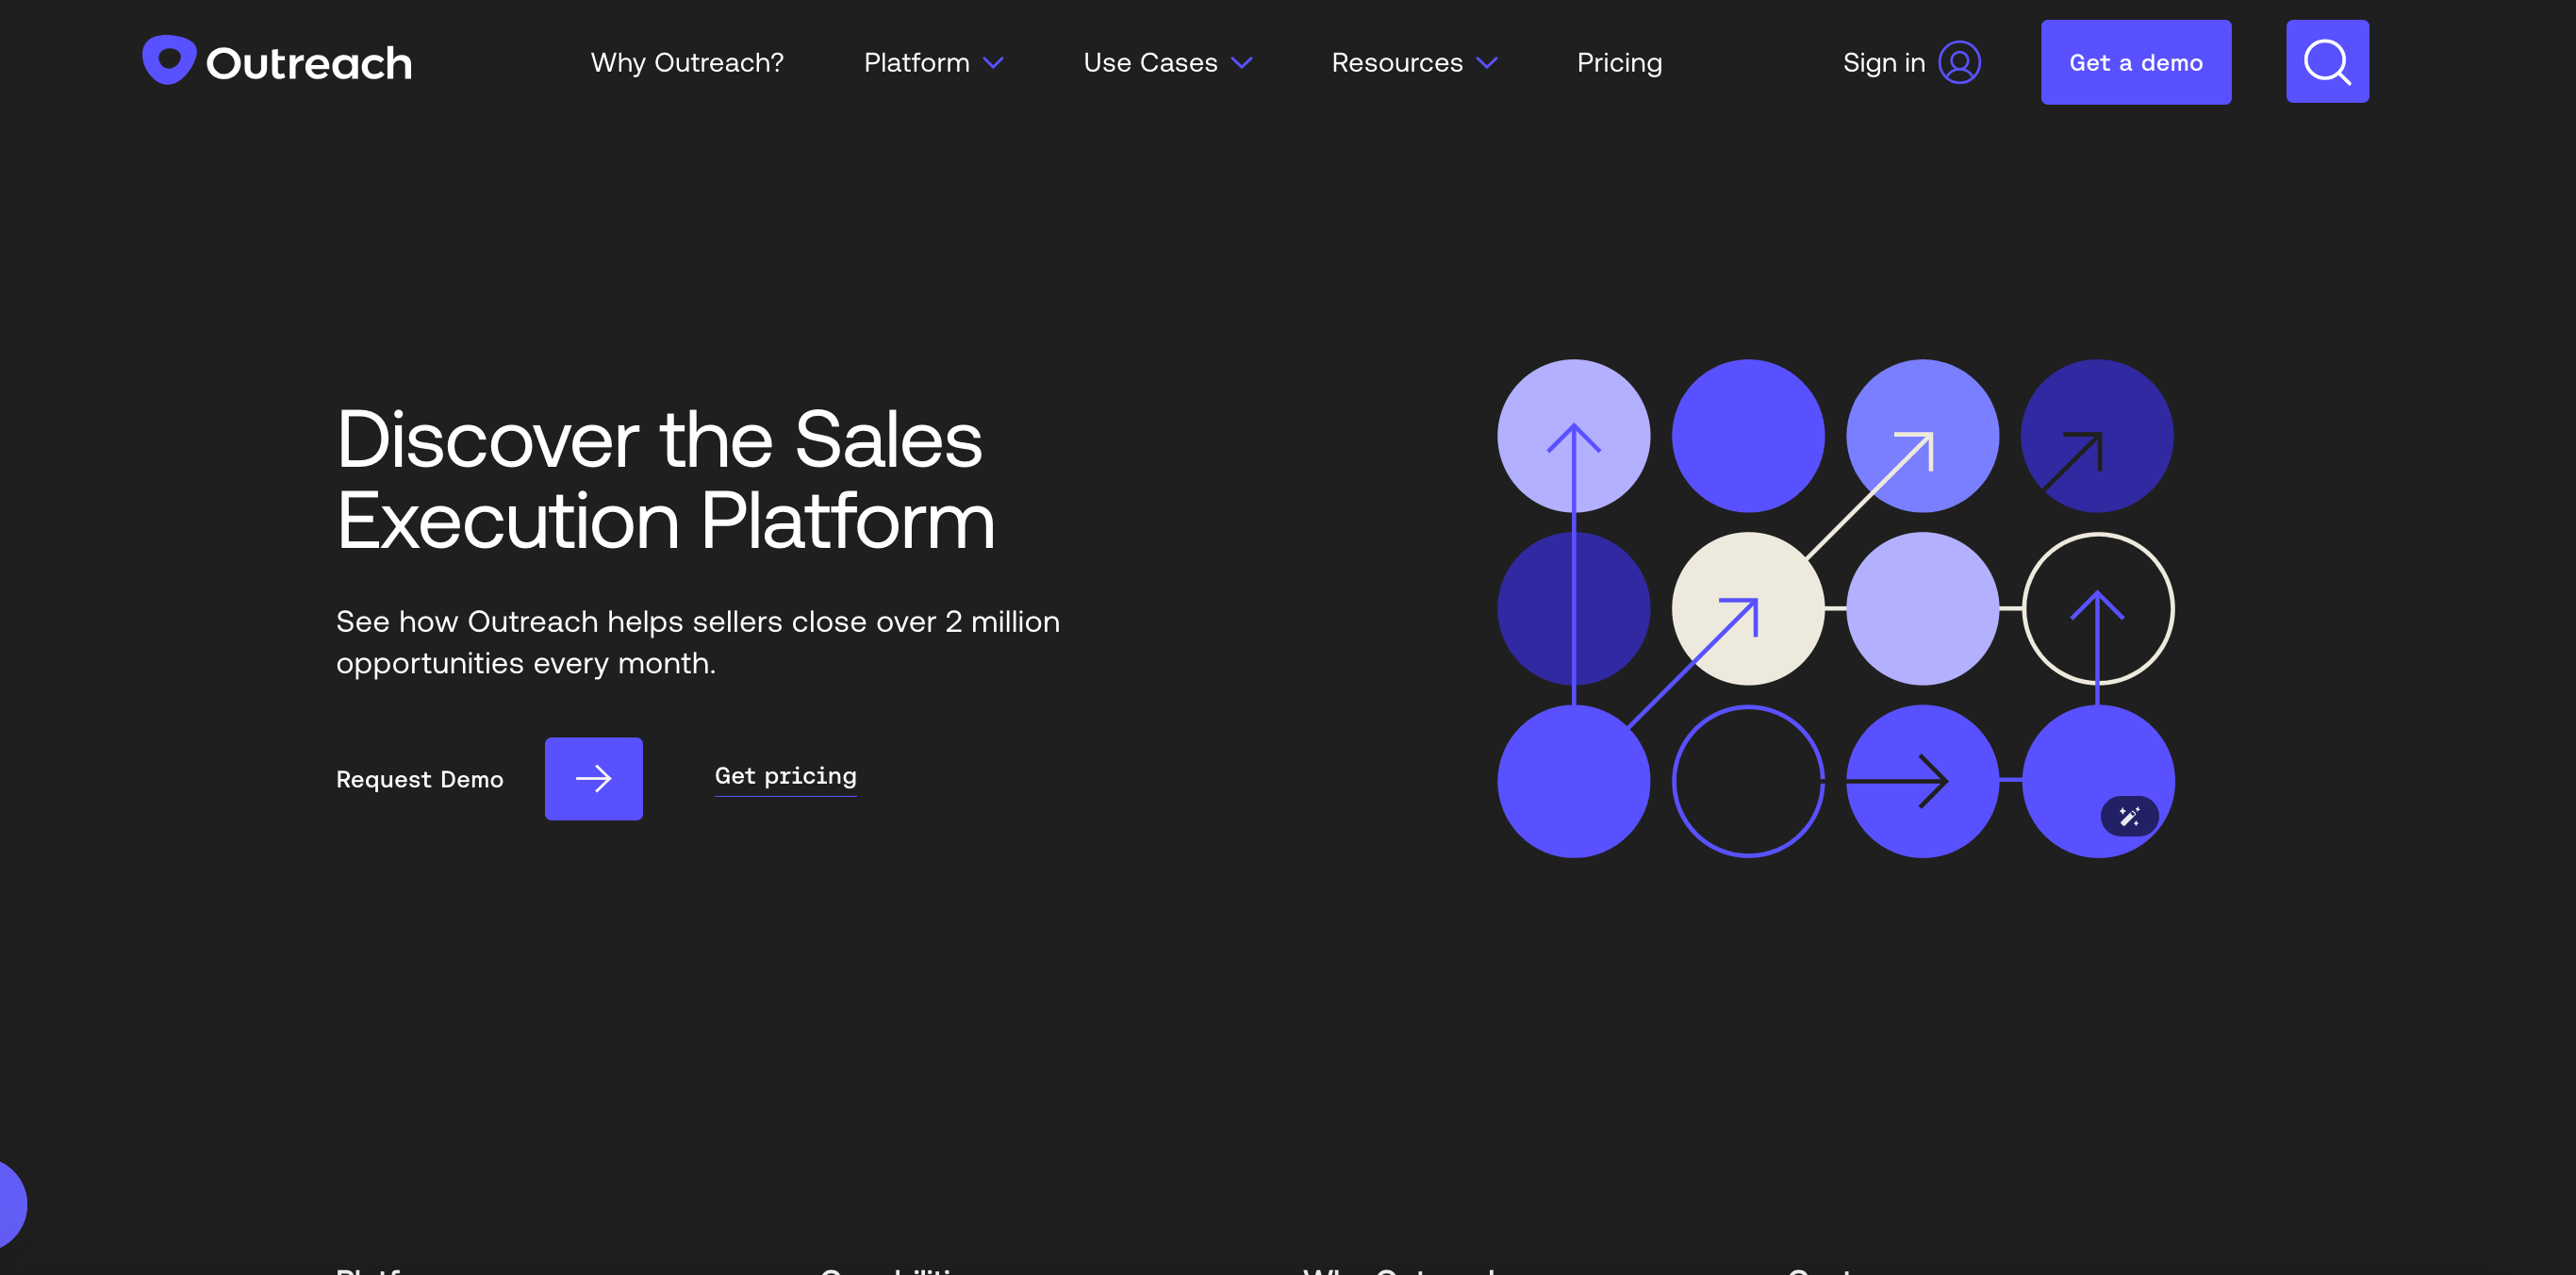
Task: Click the user profile icon by Sign in
Action: click(1959, 62)
